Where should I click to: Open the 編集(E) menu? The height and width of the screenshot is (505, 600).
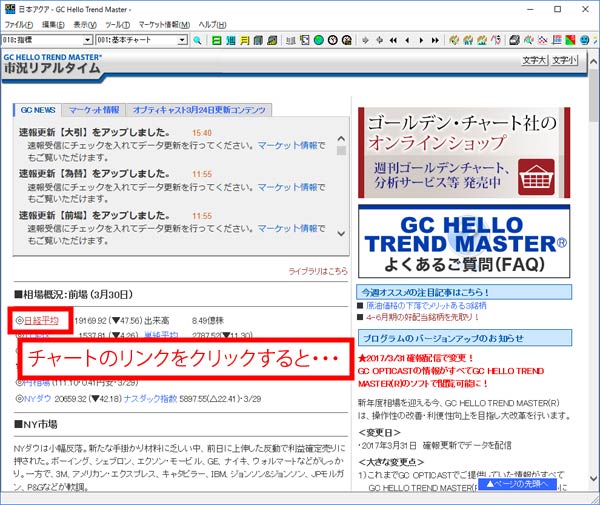point(53,25)
